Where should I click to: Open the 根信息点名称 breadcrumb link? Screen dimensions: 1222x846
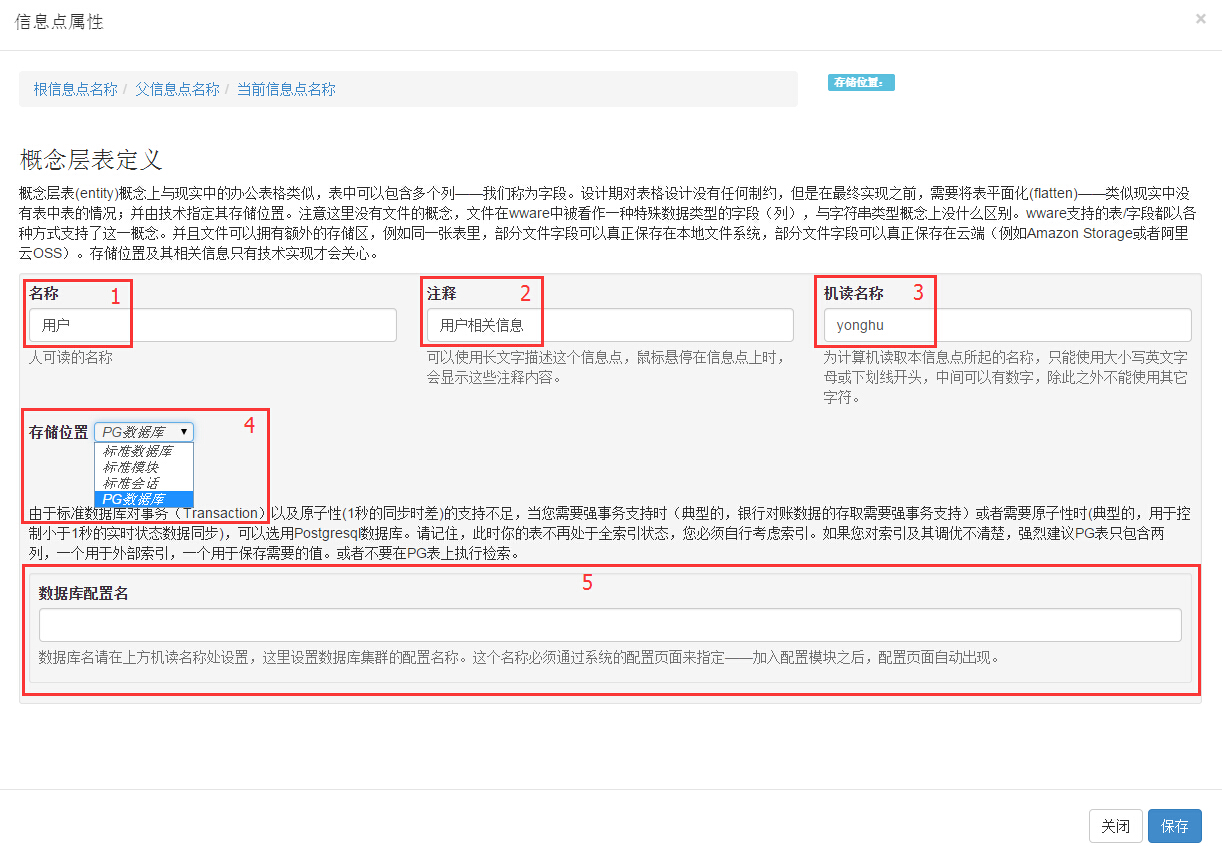click(x=75, y=89)
